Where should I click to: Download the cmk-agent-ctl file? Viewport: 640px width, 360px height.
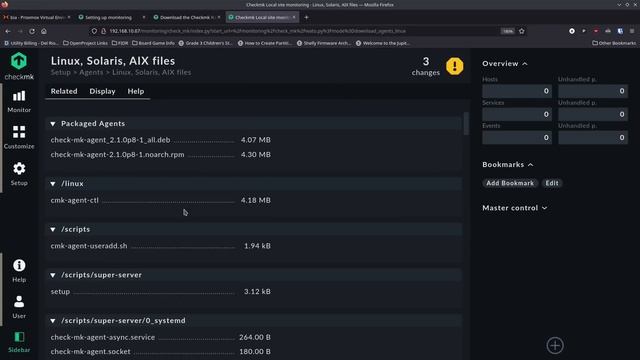tap(75, 200)
